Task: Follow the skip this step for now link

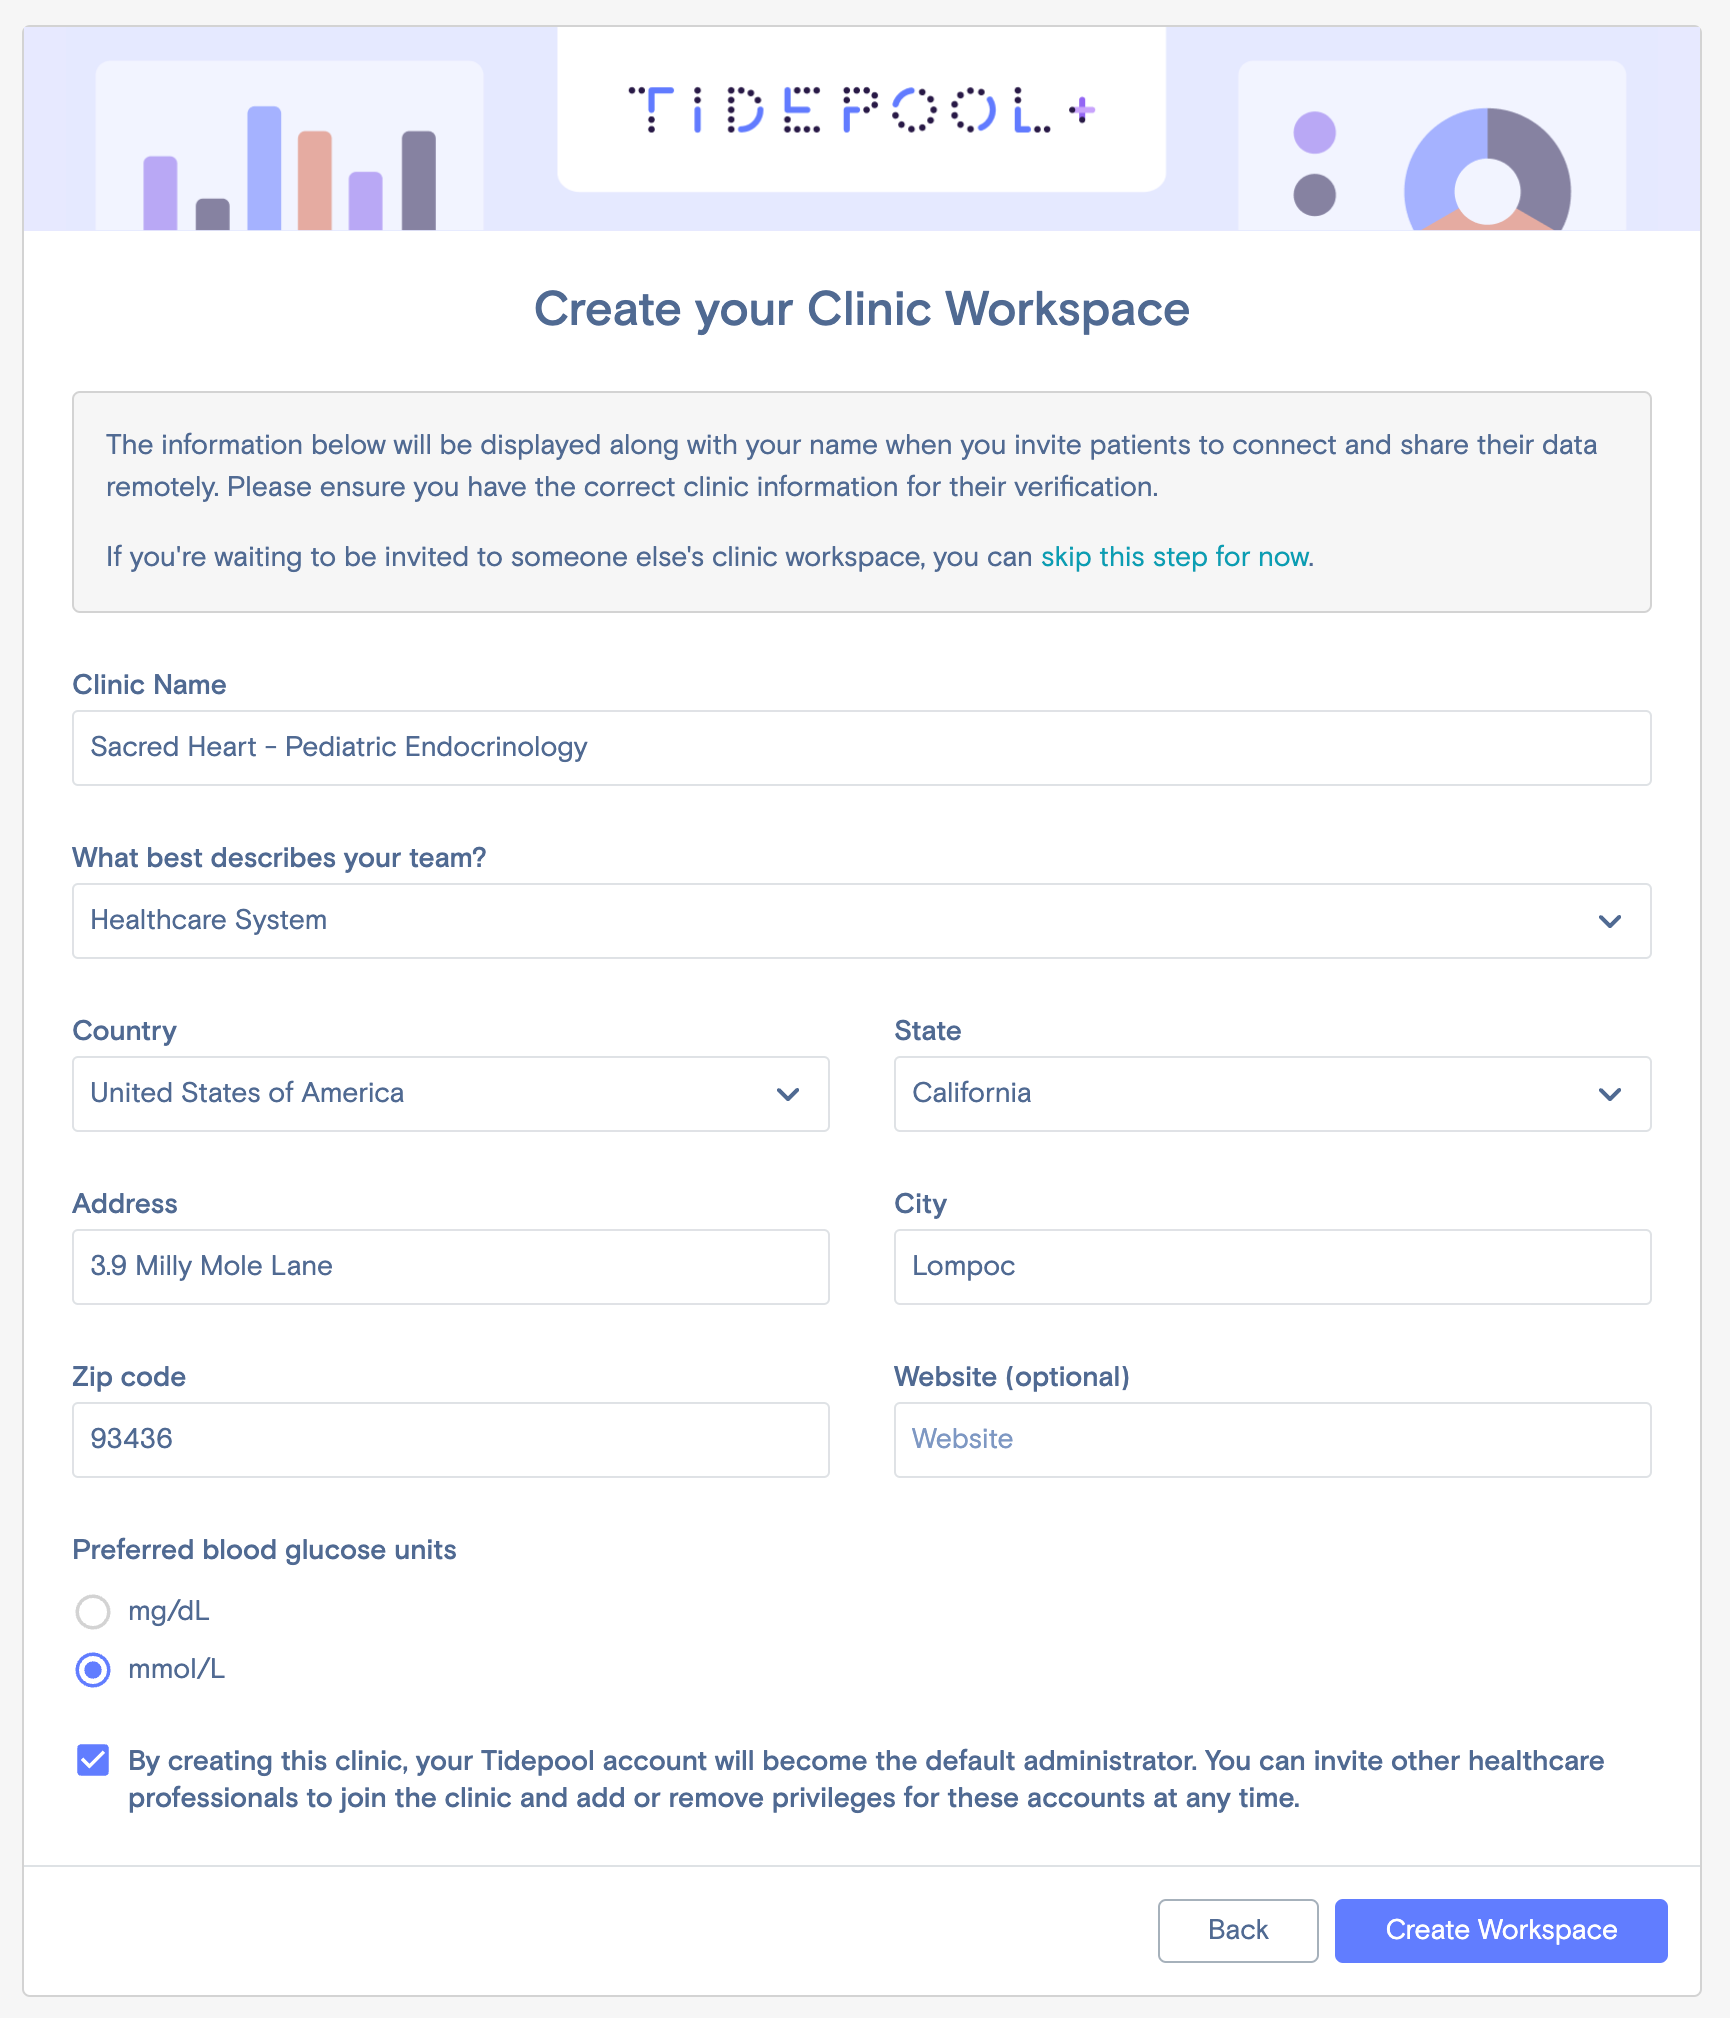Action: click(x=1174, y=557)
